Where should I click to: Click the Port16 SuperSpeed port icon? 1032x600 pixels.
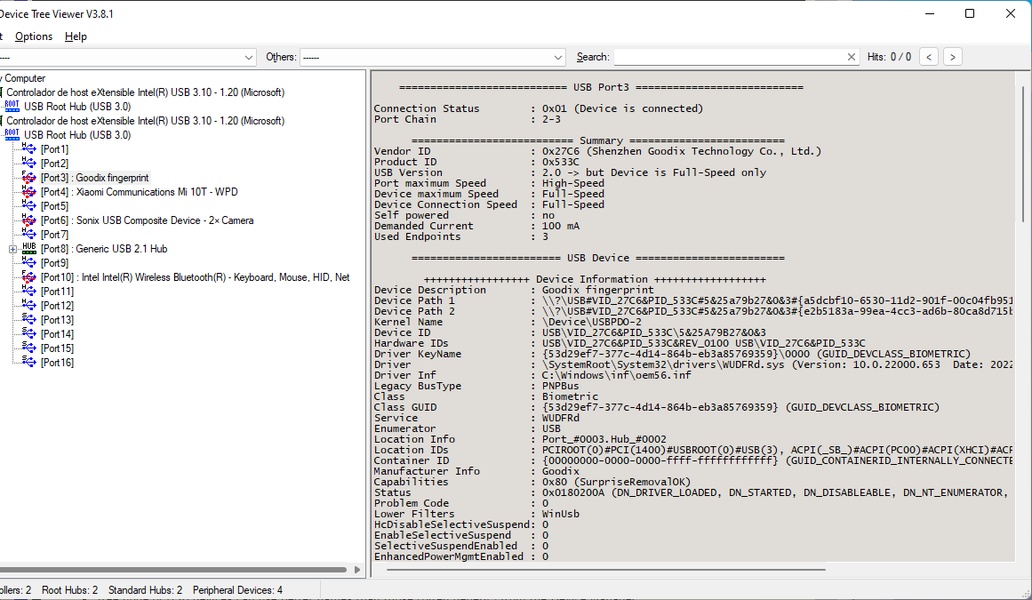pos(29,362)
